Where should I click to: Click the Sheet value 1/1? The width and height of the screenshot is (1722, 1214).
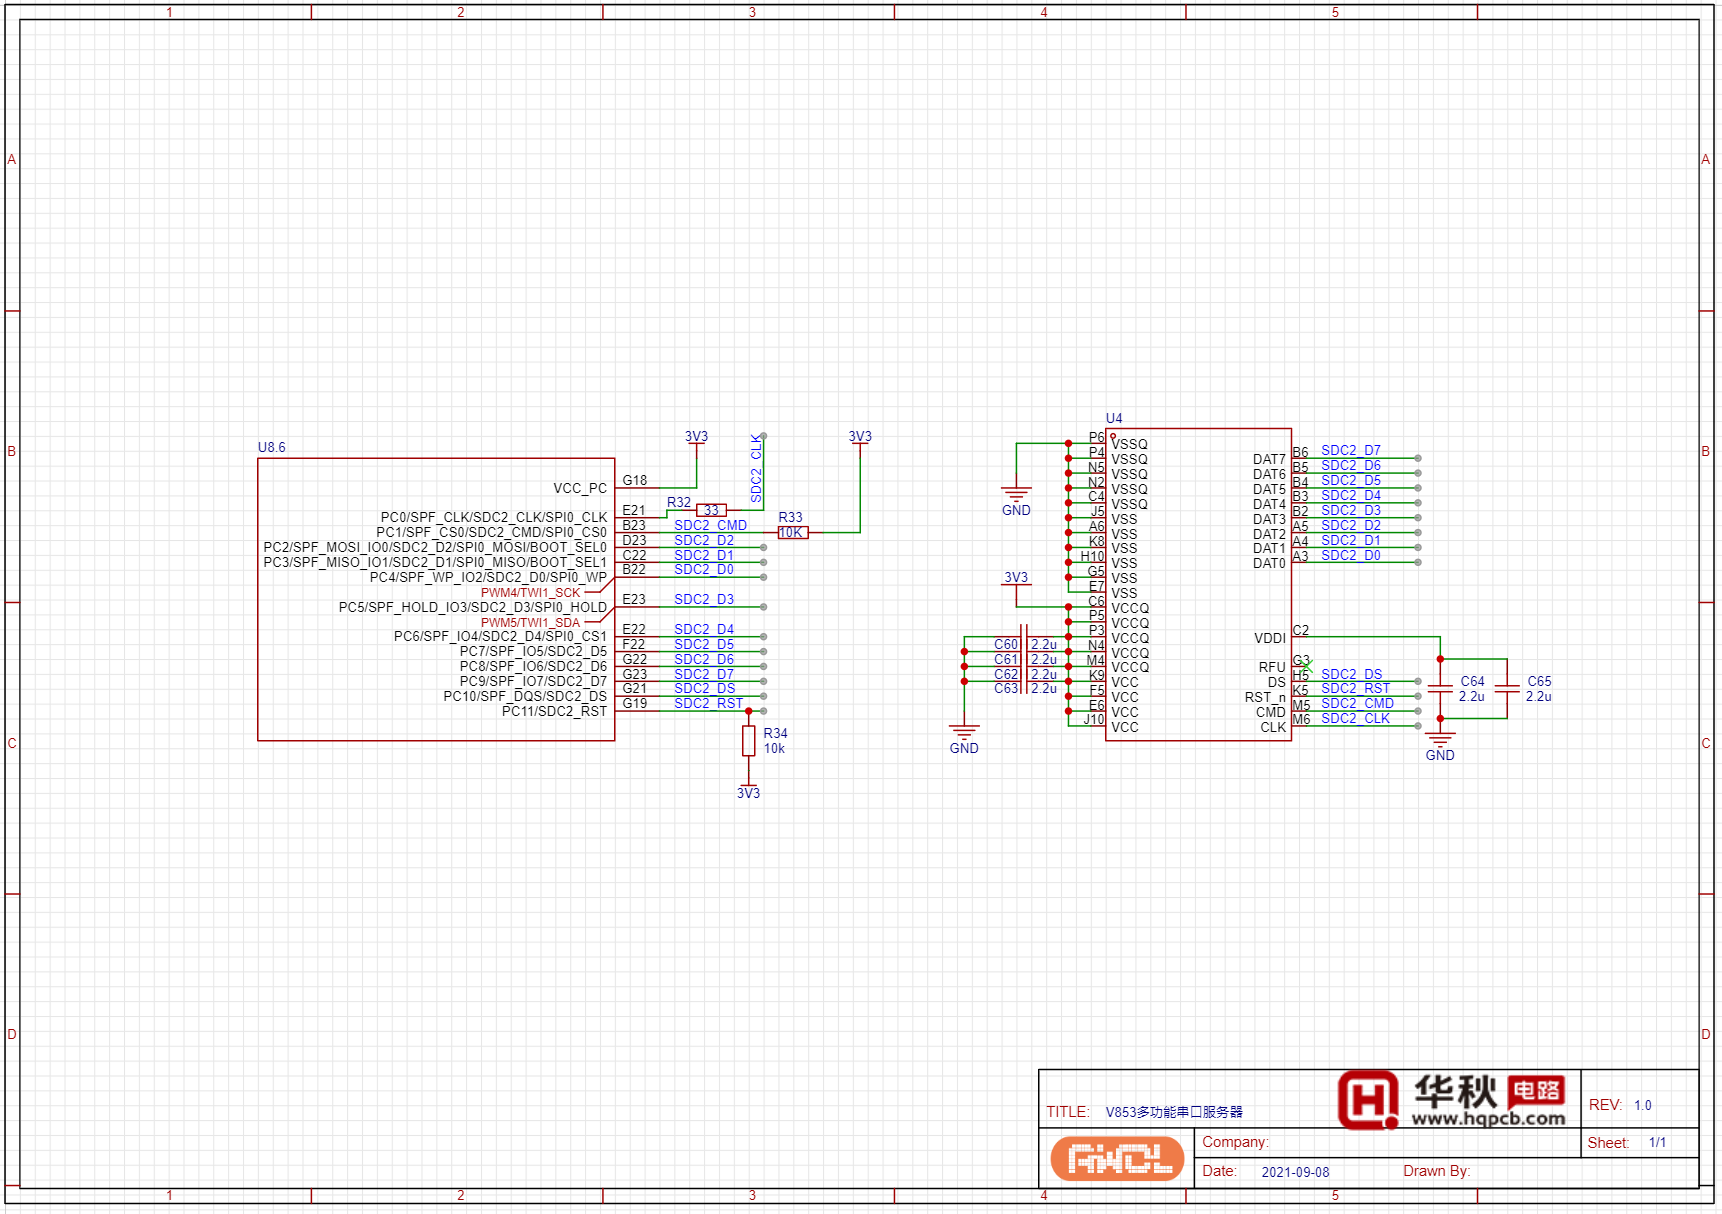(x=1657, y=1142)
